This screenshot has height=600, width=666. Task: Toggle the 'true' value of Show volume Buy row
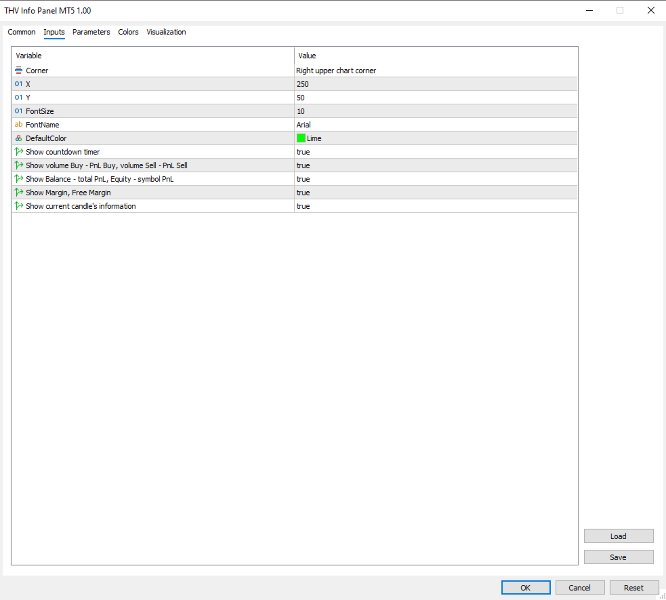click(x=436, y=166)
